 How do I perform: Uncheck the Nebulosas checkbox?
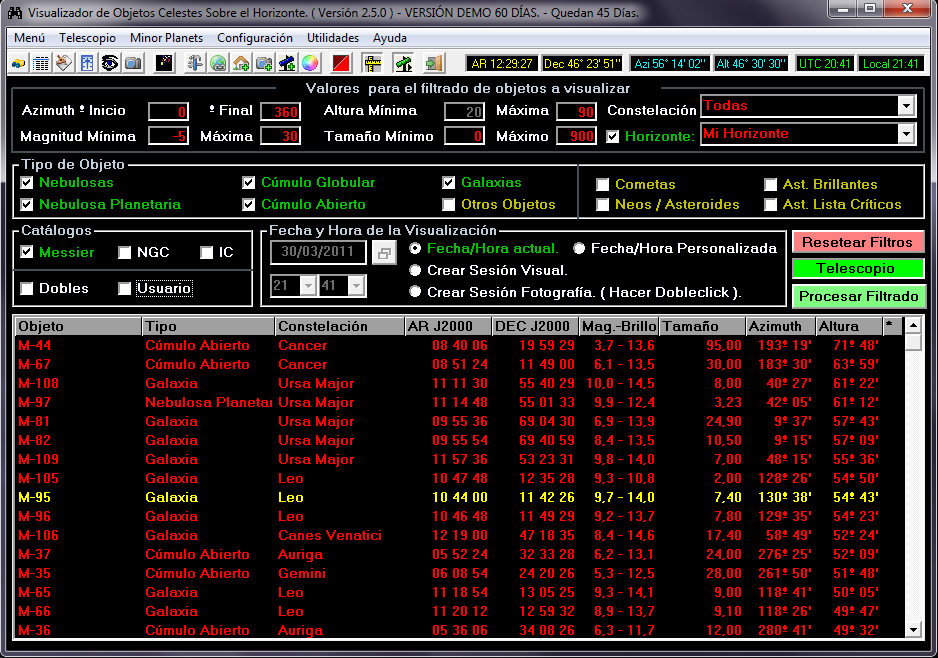(27, 183)
